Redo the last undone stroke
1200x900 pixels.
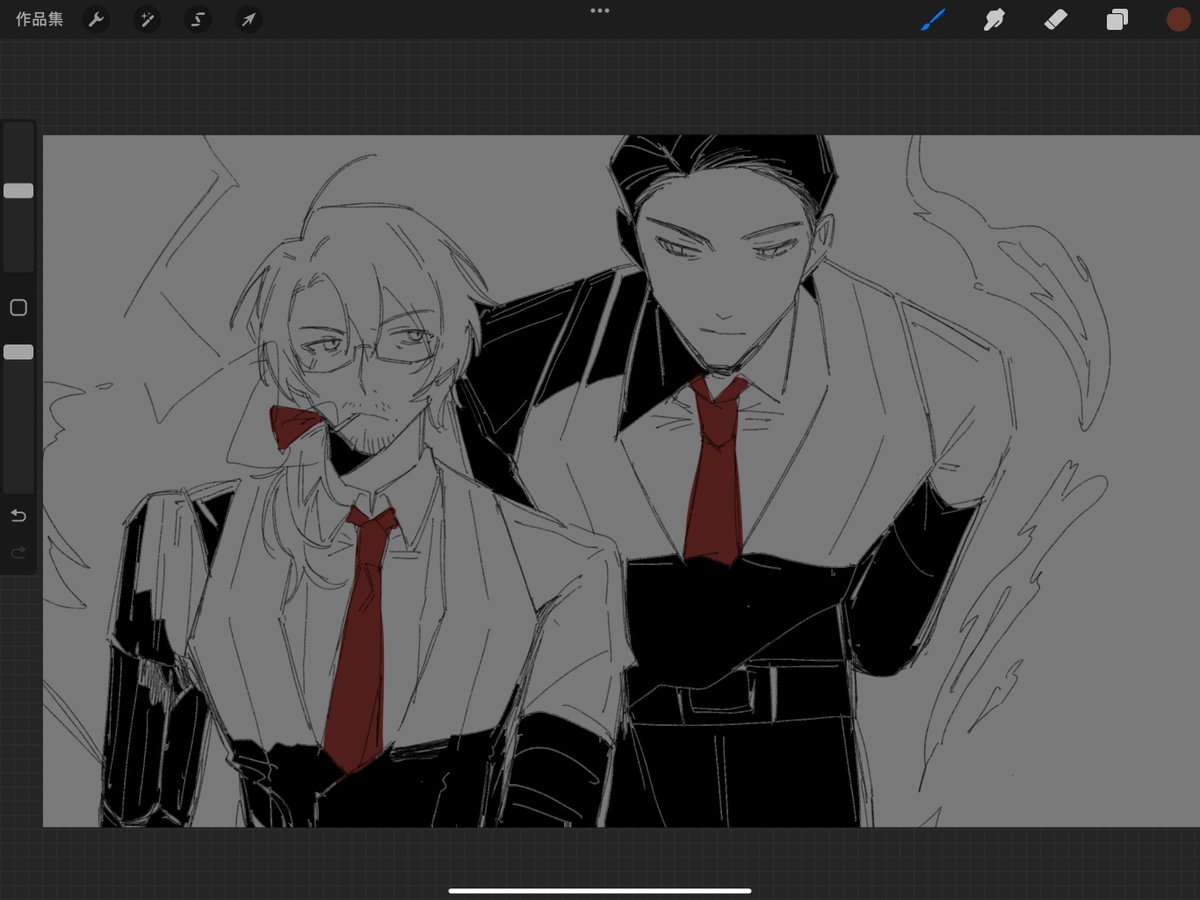click(x=18, y=552)
